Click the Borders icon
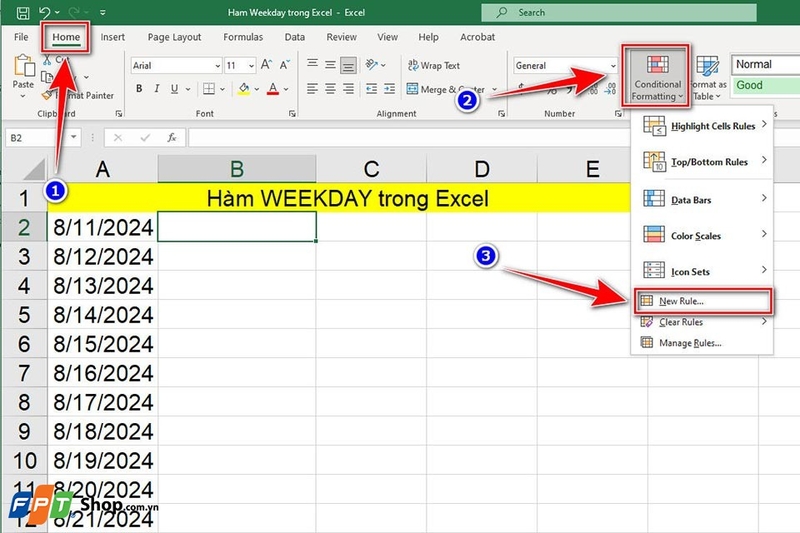This screenshot has height=533, width=800. (x=209, y=89)
